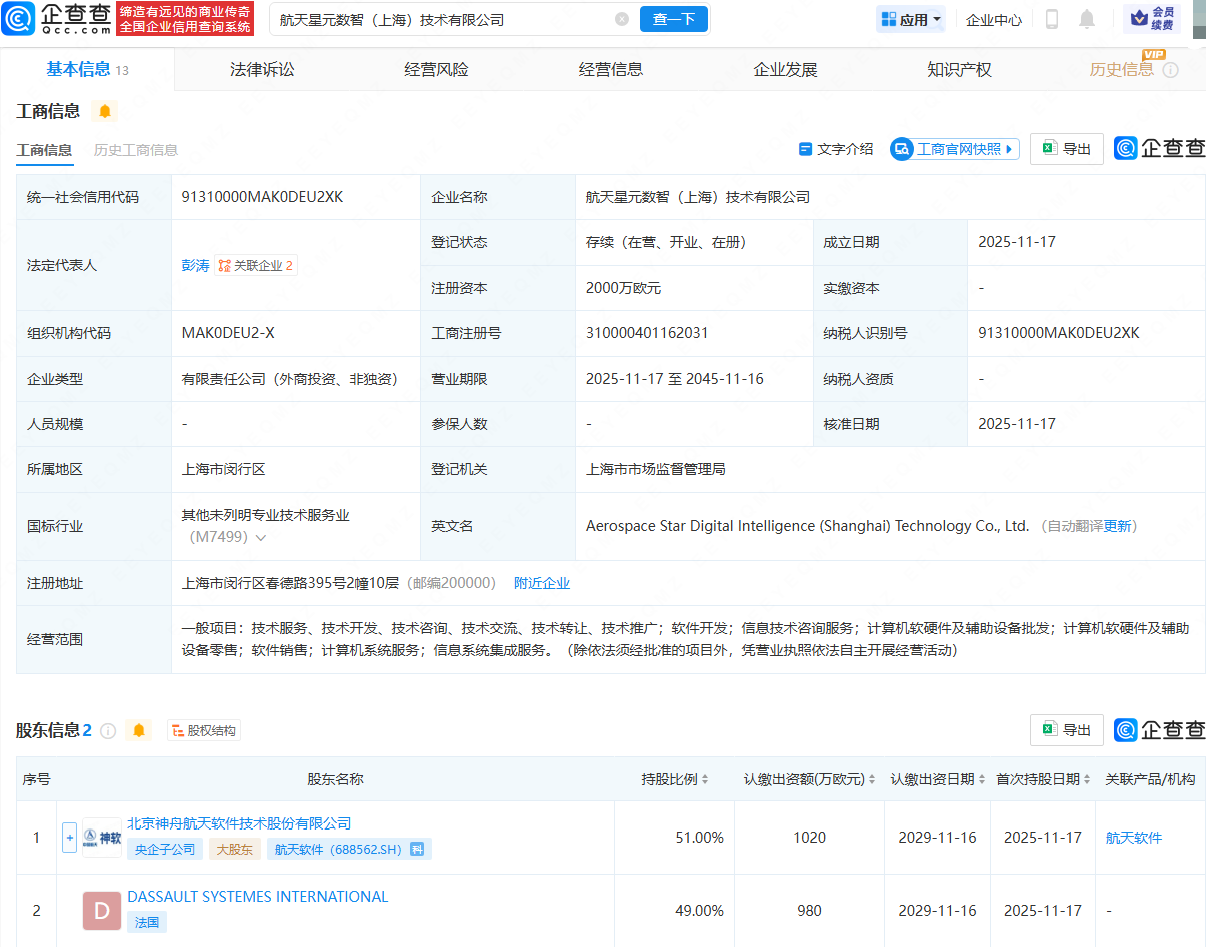Open the mobile phone app icon
Image resolution: width=1206 pixels, height=947 pixels.
click(x=1052, y=19)
